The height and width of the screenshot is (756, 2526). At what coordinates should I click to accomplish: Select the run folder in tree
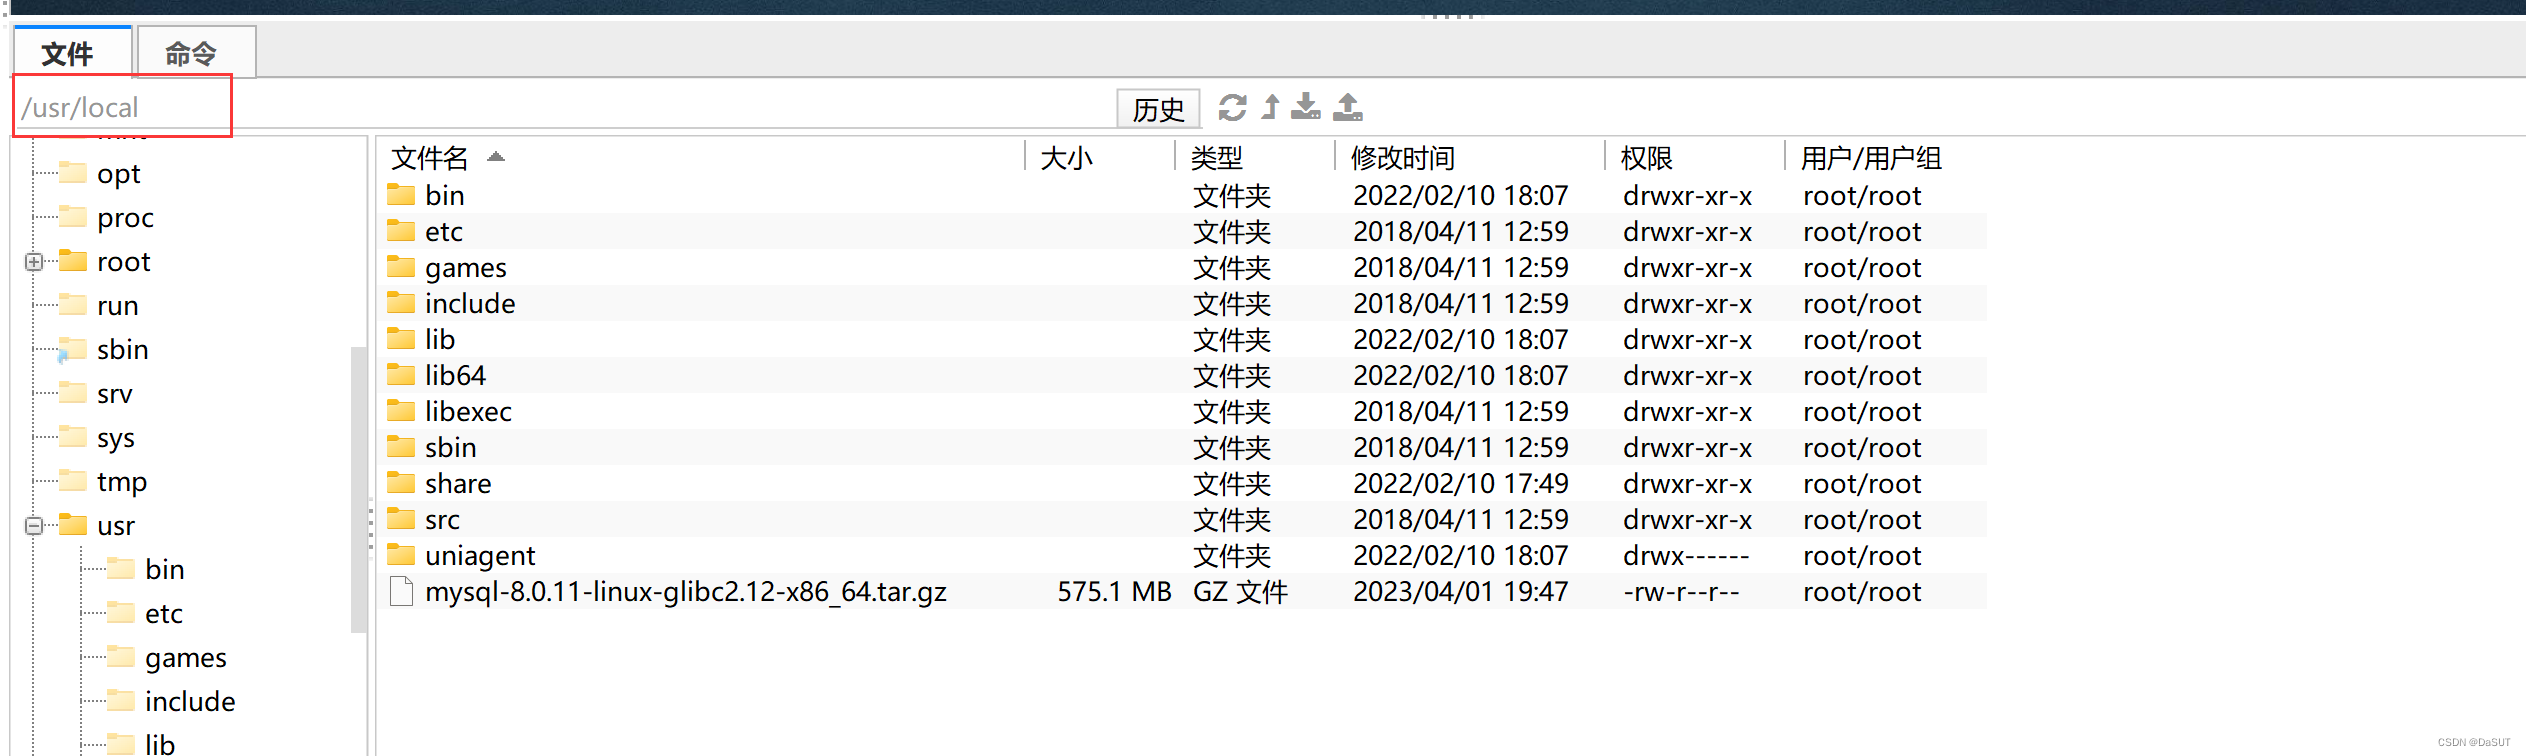click(x=117, y=306)
